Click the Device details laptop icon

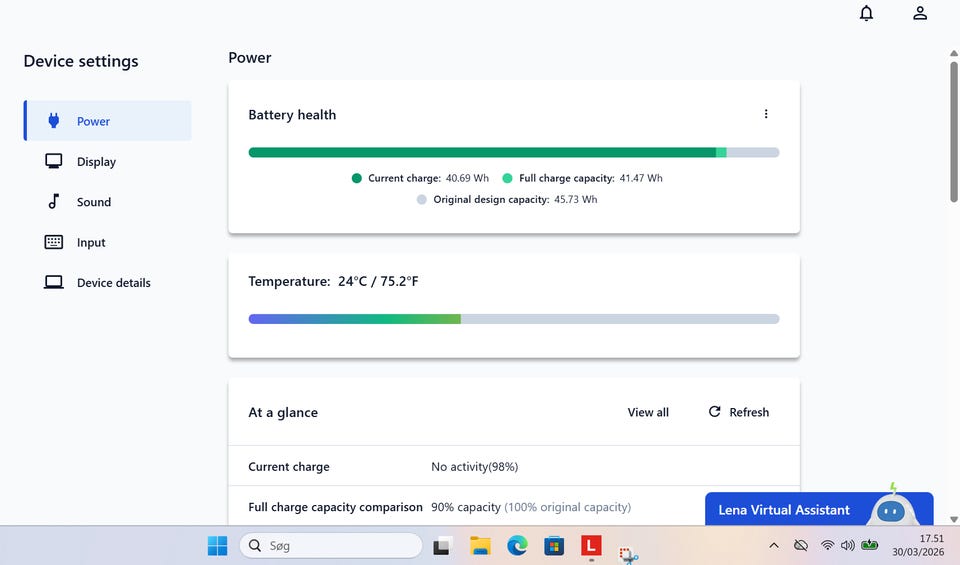click(54, 282)
